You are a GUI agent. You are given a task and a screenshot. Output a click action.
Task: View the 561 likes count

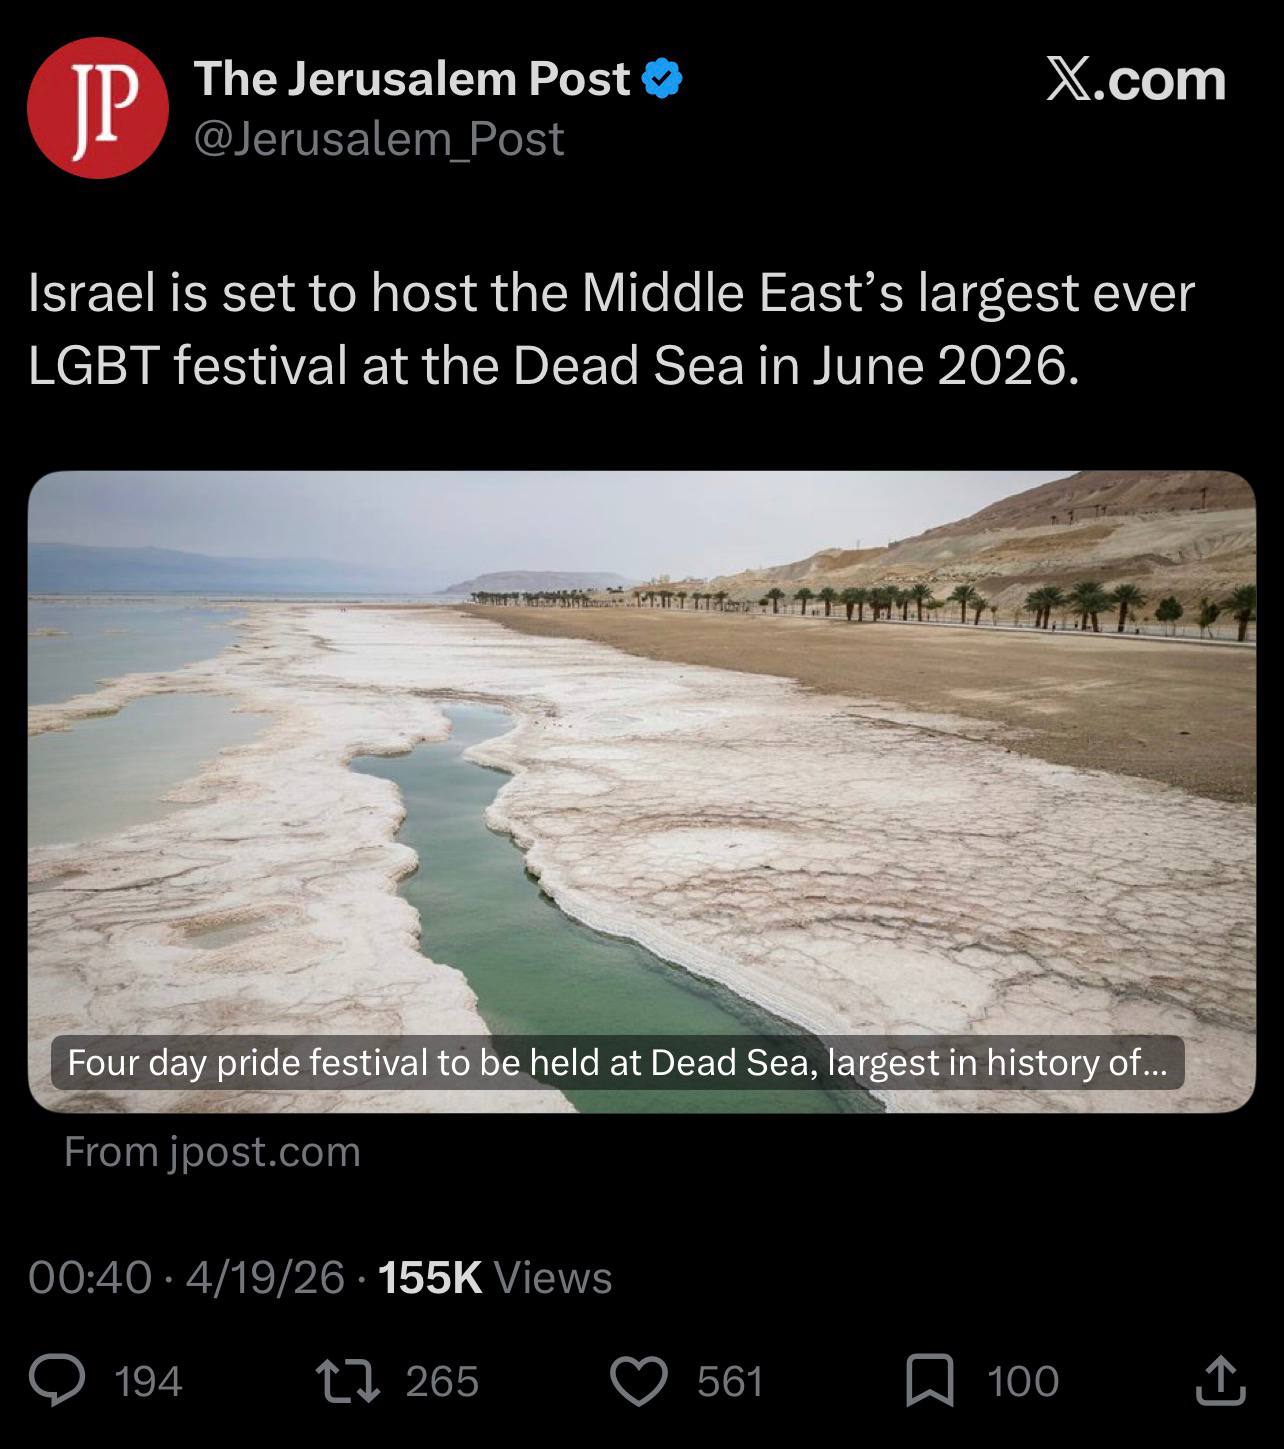tap(730, 1381)
